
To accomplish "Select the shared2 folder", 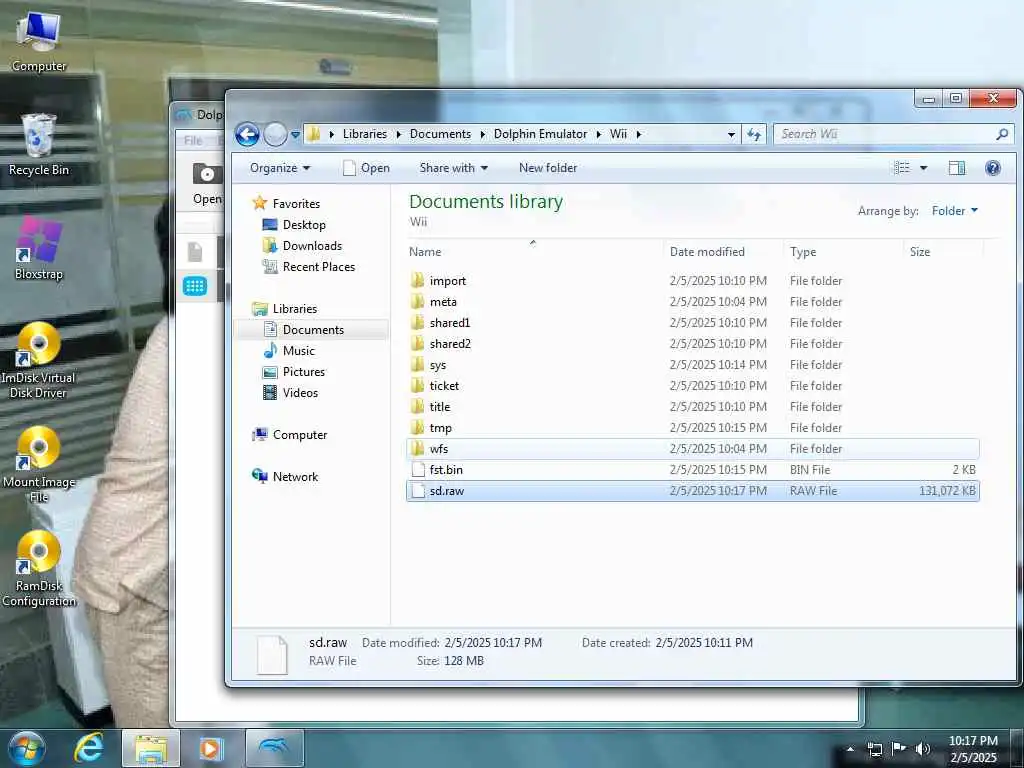I will click(x=692, y=344).
